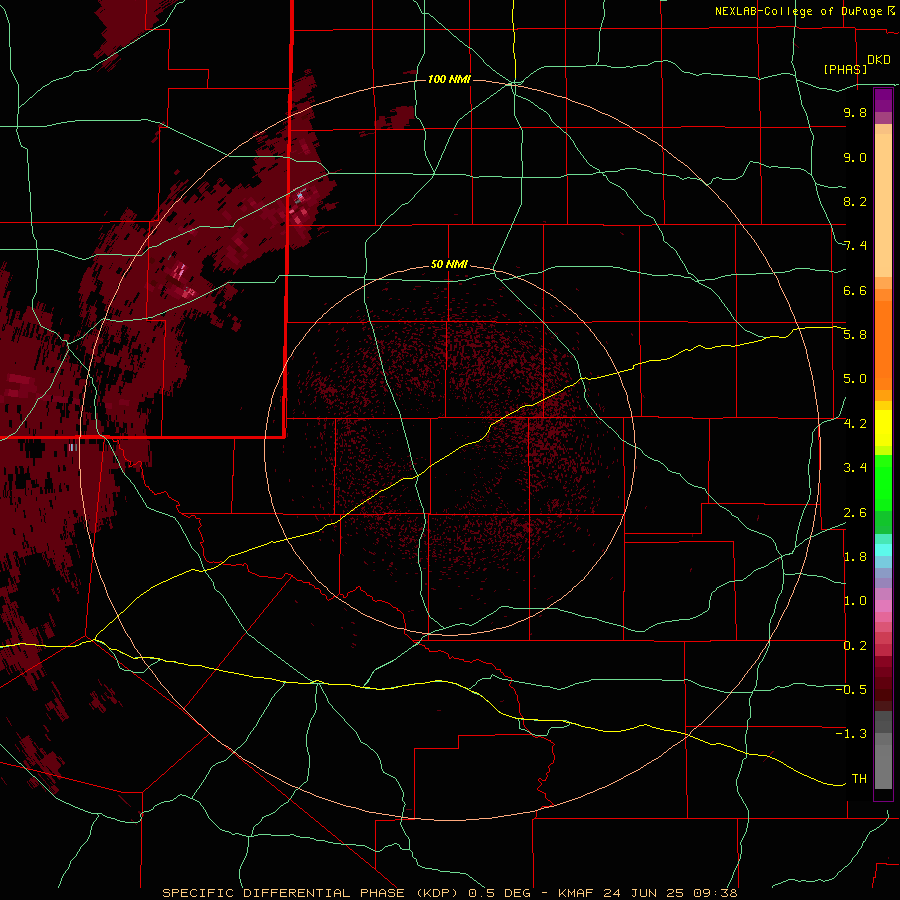Click the NEXLAB-College of DuPage title text
This screenshot has height=900, width=900.
pyautogui.click(x=798, y=11)
